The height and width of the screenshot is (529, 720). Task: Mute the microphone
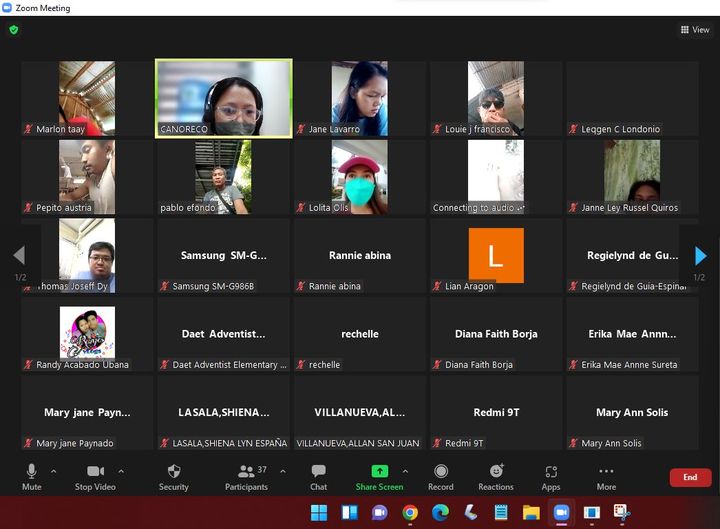coord(32,476)
